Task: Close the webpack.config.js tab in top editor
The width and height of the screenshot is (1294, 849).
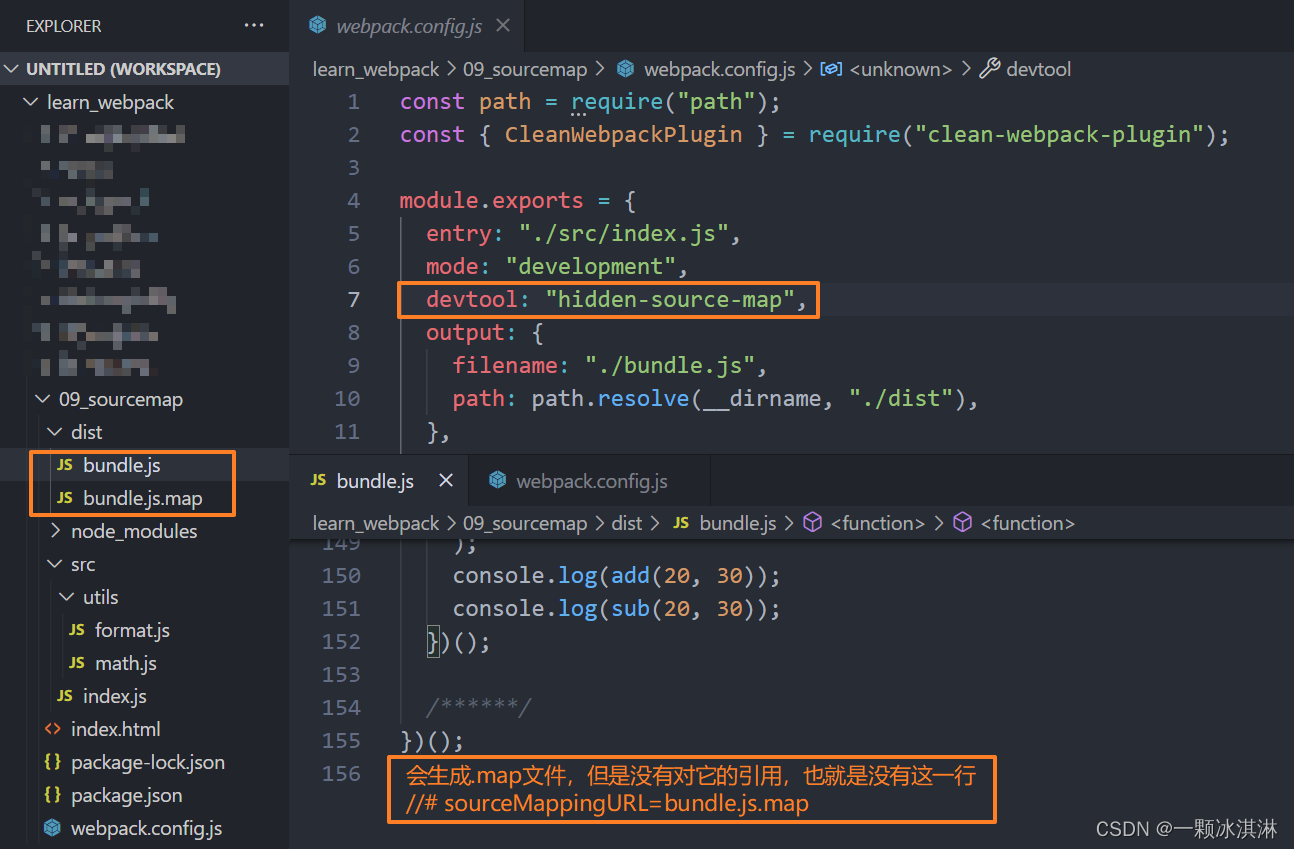Action: point(503,26)
